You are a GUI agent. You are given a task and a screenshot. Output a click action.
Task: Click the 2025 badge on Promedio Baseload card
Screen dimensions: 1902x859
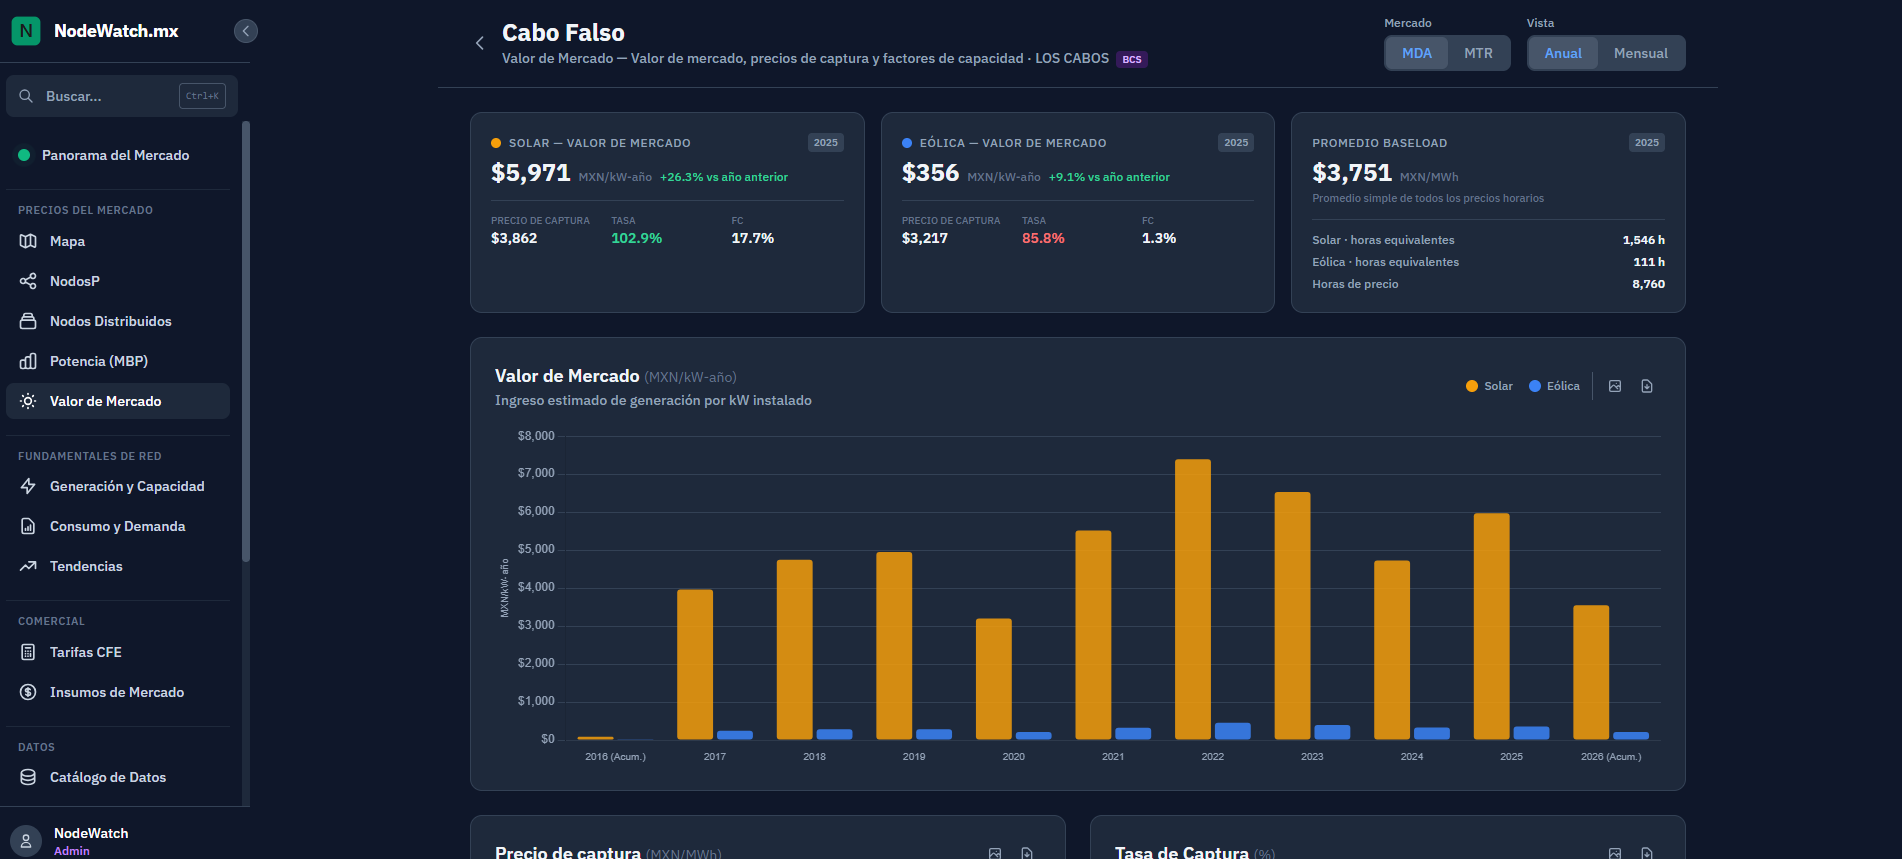1647,143
